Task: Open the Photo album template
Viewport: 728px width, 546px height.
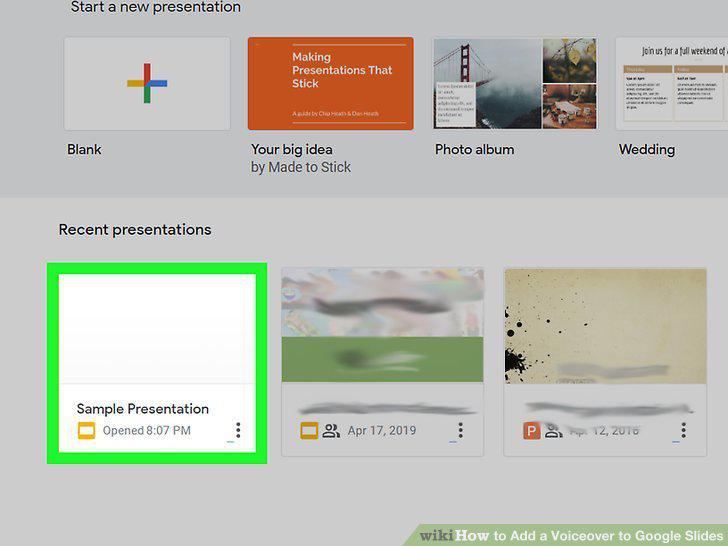Action: pyautogui.click(x=515, y=84)
